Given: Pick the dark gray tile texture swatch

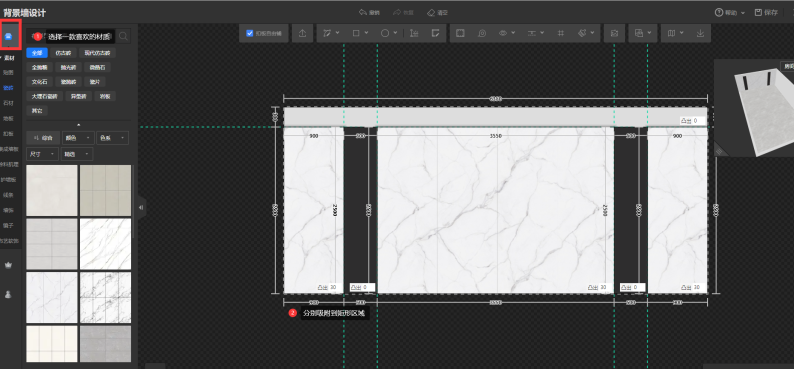Looking at the screenshot, I should coord(105,344).
